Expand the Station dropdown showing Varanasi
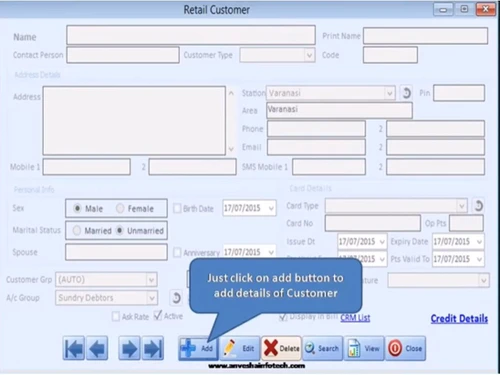The width and height of the screenshot is (500, 375). [389, 93]
